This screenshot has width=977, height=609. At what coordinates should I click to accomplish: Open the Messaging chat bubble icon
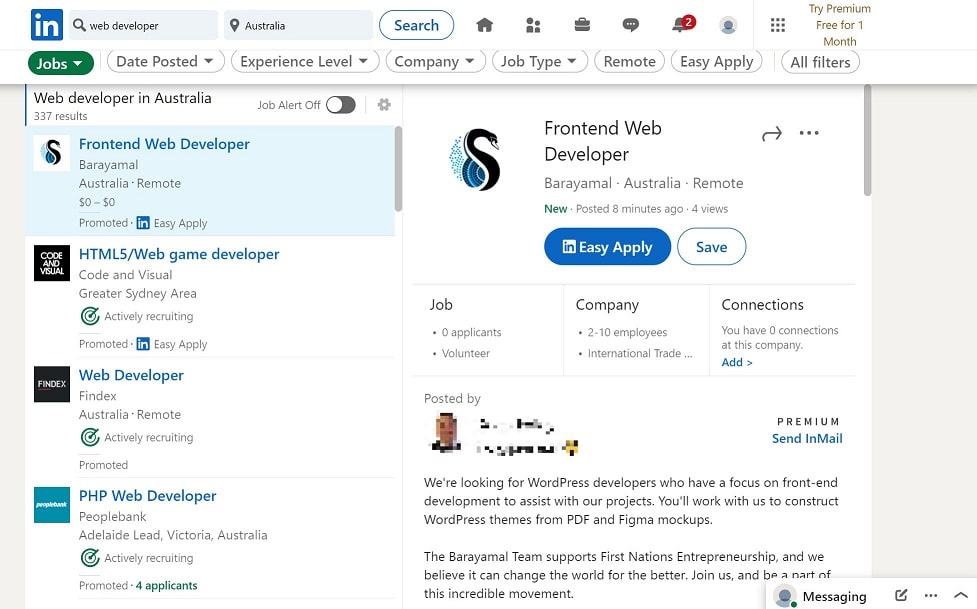(630, 25)
